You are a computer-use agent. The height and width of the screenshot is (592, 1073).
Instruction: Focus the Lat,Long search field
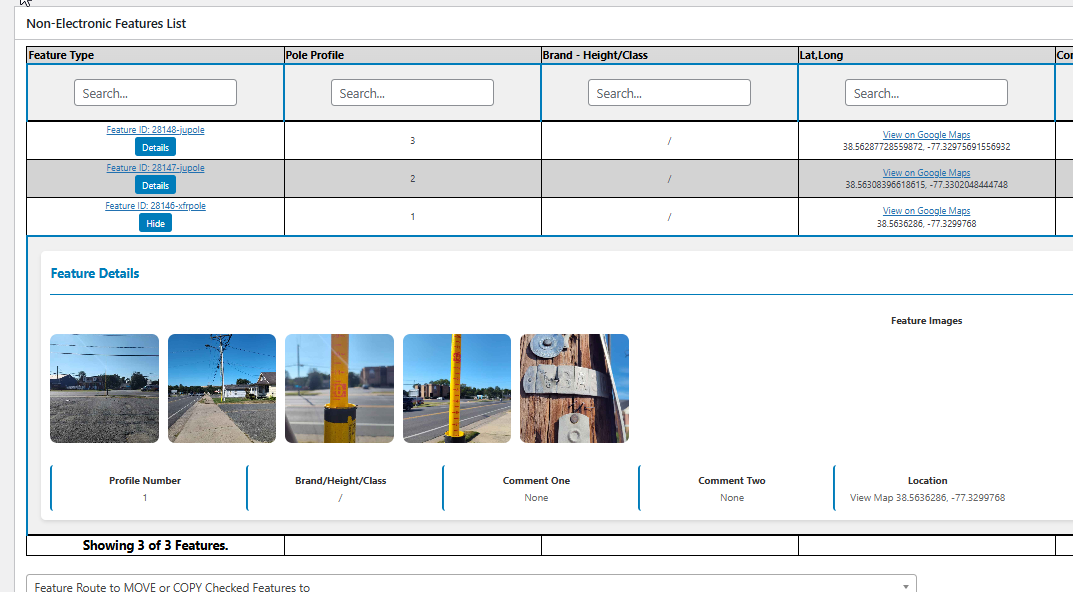tap(926, 92)
